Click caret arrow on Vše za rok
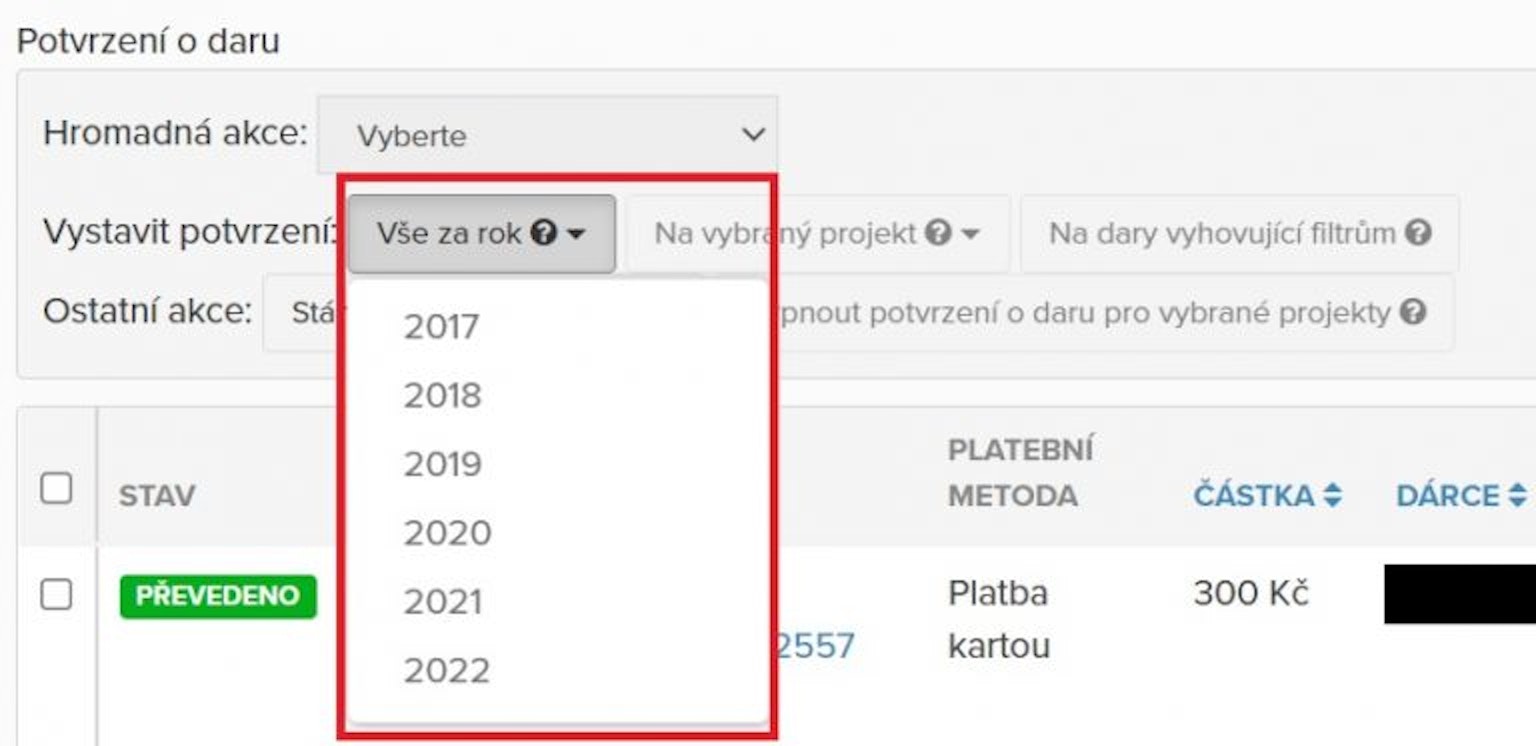 pos(575,235)
